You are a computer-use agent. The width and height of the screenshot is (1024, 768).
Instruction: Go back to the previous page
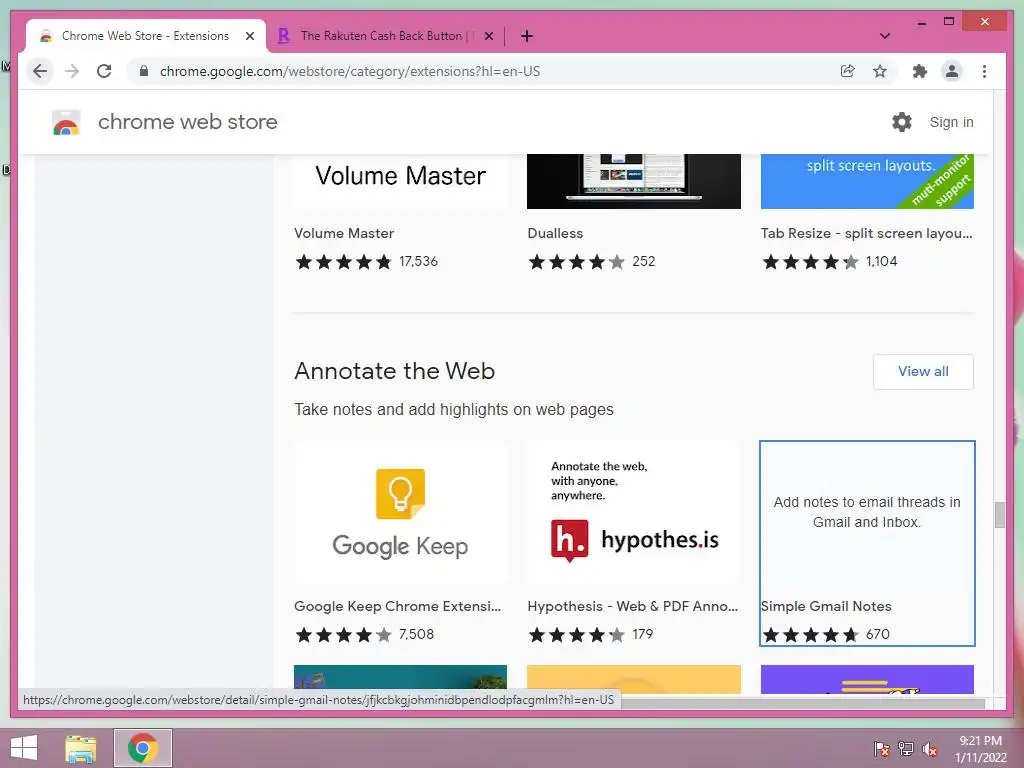40,71
